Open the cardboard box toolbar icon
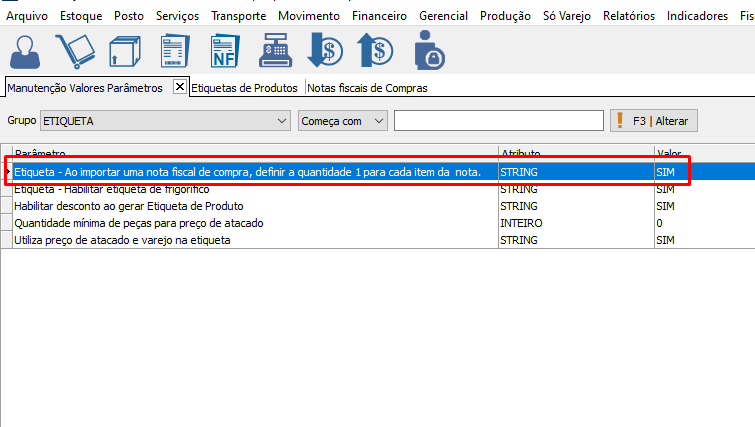The height and width of the screenshot is (427, 755). pyautogui.click(x=124, y=51)
